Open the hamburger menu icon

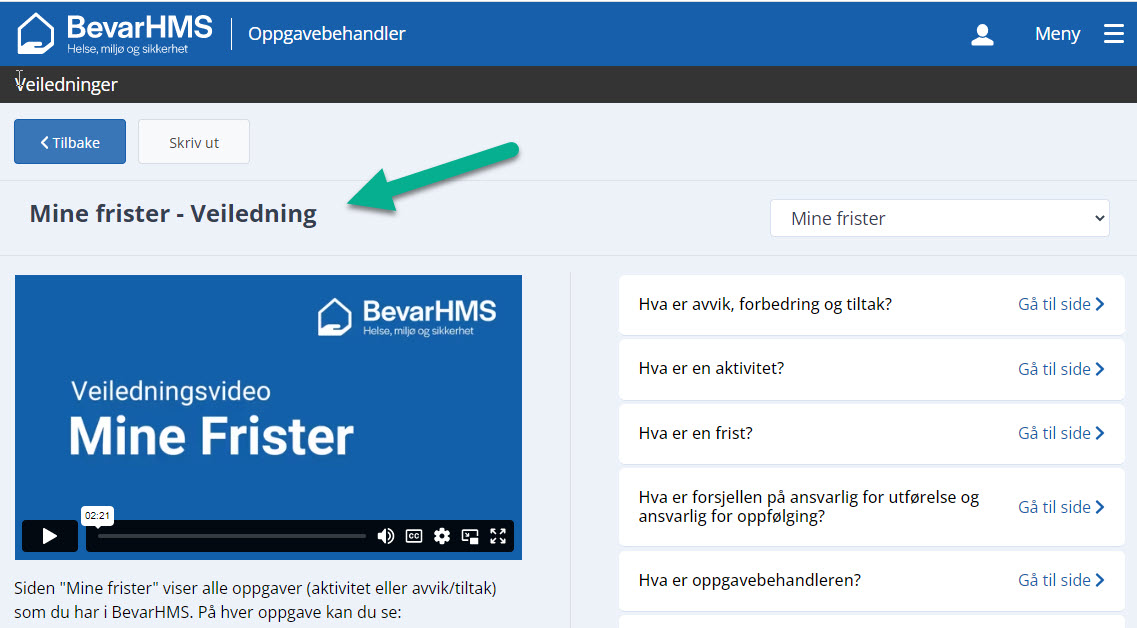1113,34
